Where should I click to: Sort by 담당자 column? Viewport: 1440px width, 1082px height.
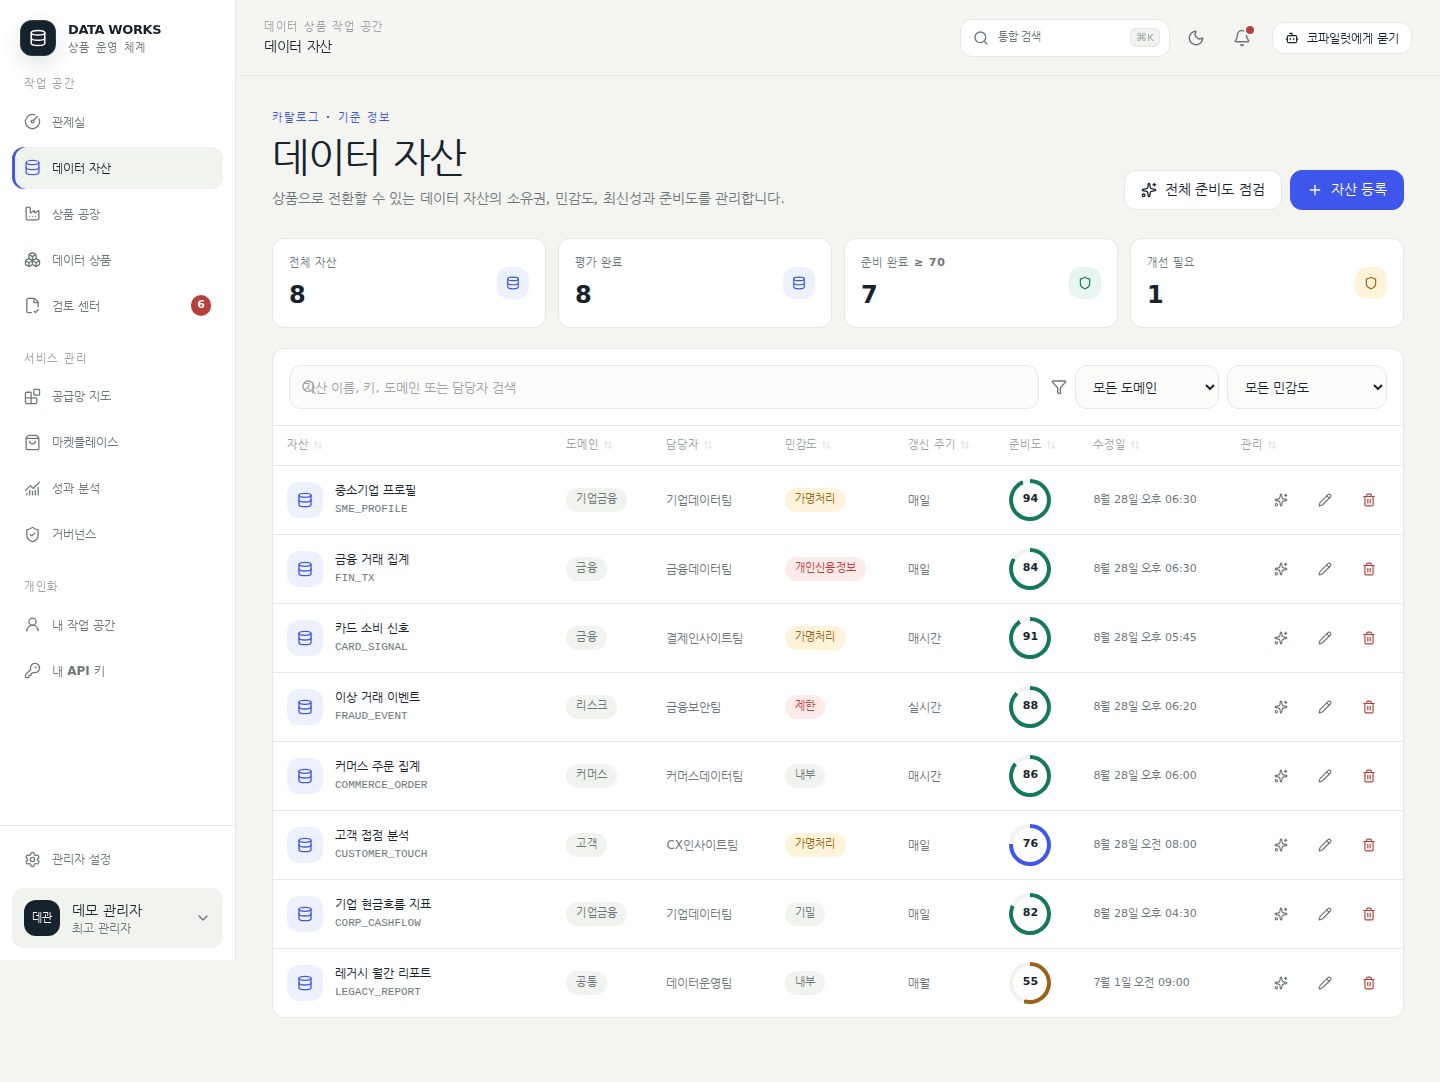(689, 445)
